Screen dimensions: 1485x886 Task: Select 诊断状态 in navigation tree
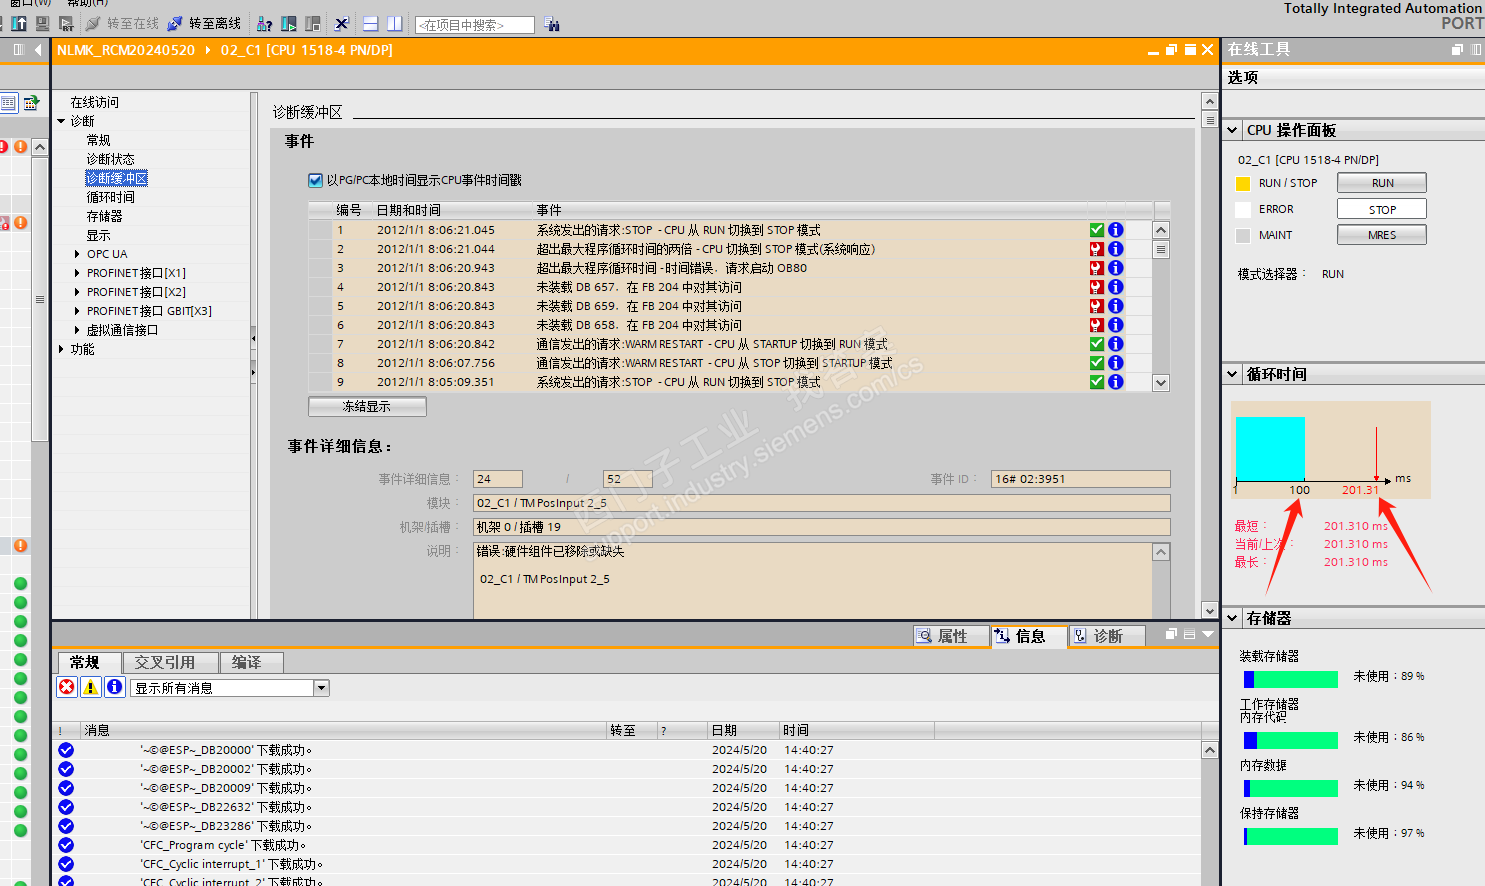tap(110, 159)
